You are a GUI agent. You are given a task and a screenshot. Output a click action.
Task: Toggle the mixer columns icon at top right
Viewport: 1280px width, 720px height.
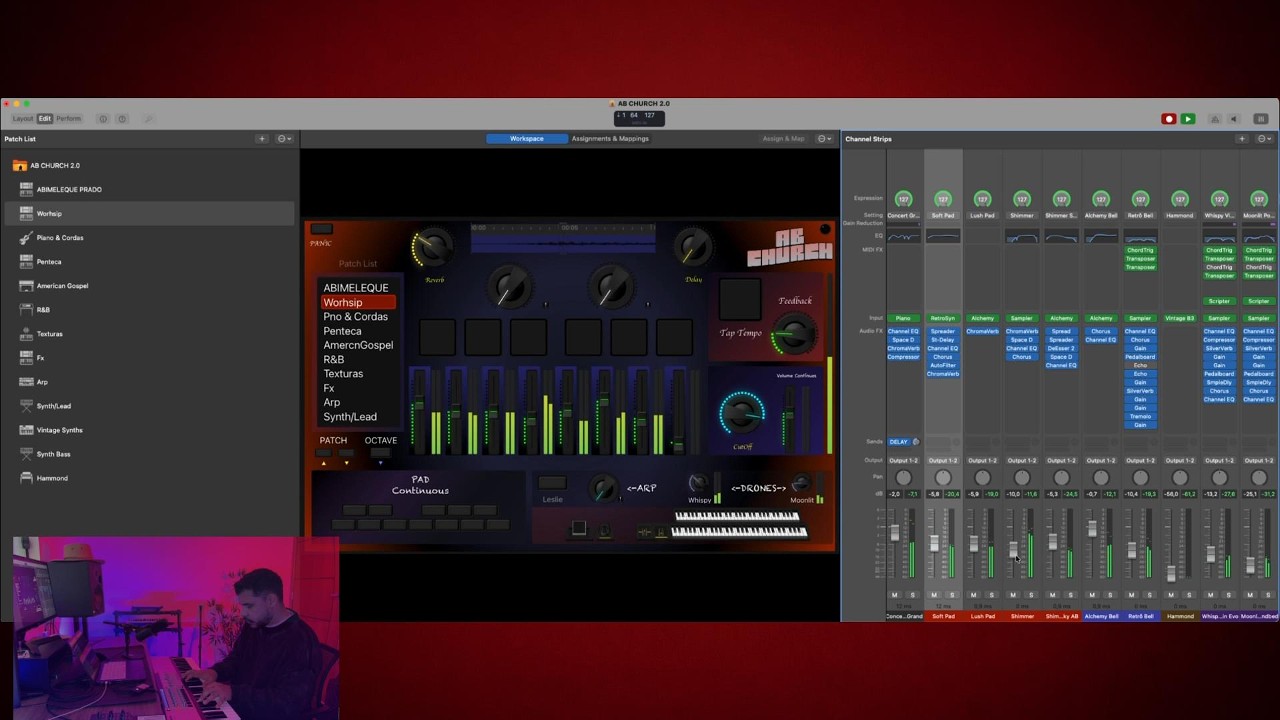(1261, 119)
